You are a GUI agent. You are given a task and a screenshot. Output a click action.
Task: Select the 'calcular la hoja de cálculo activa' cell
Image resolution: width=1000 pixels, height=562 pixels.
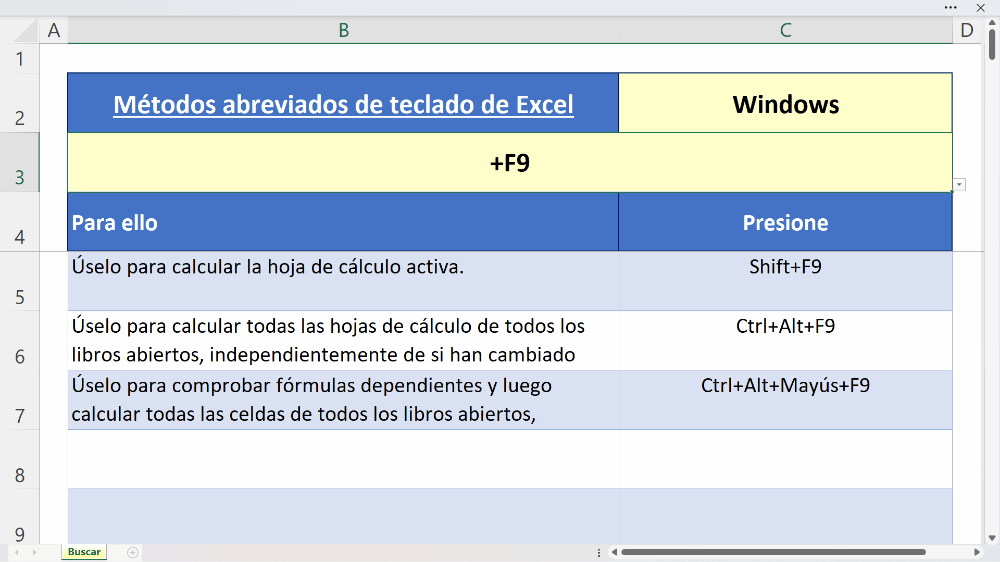343,281
